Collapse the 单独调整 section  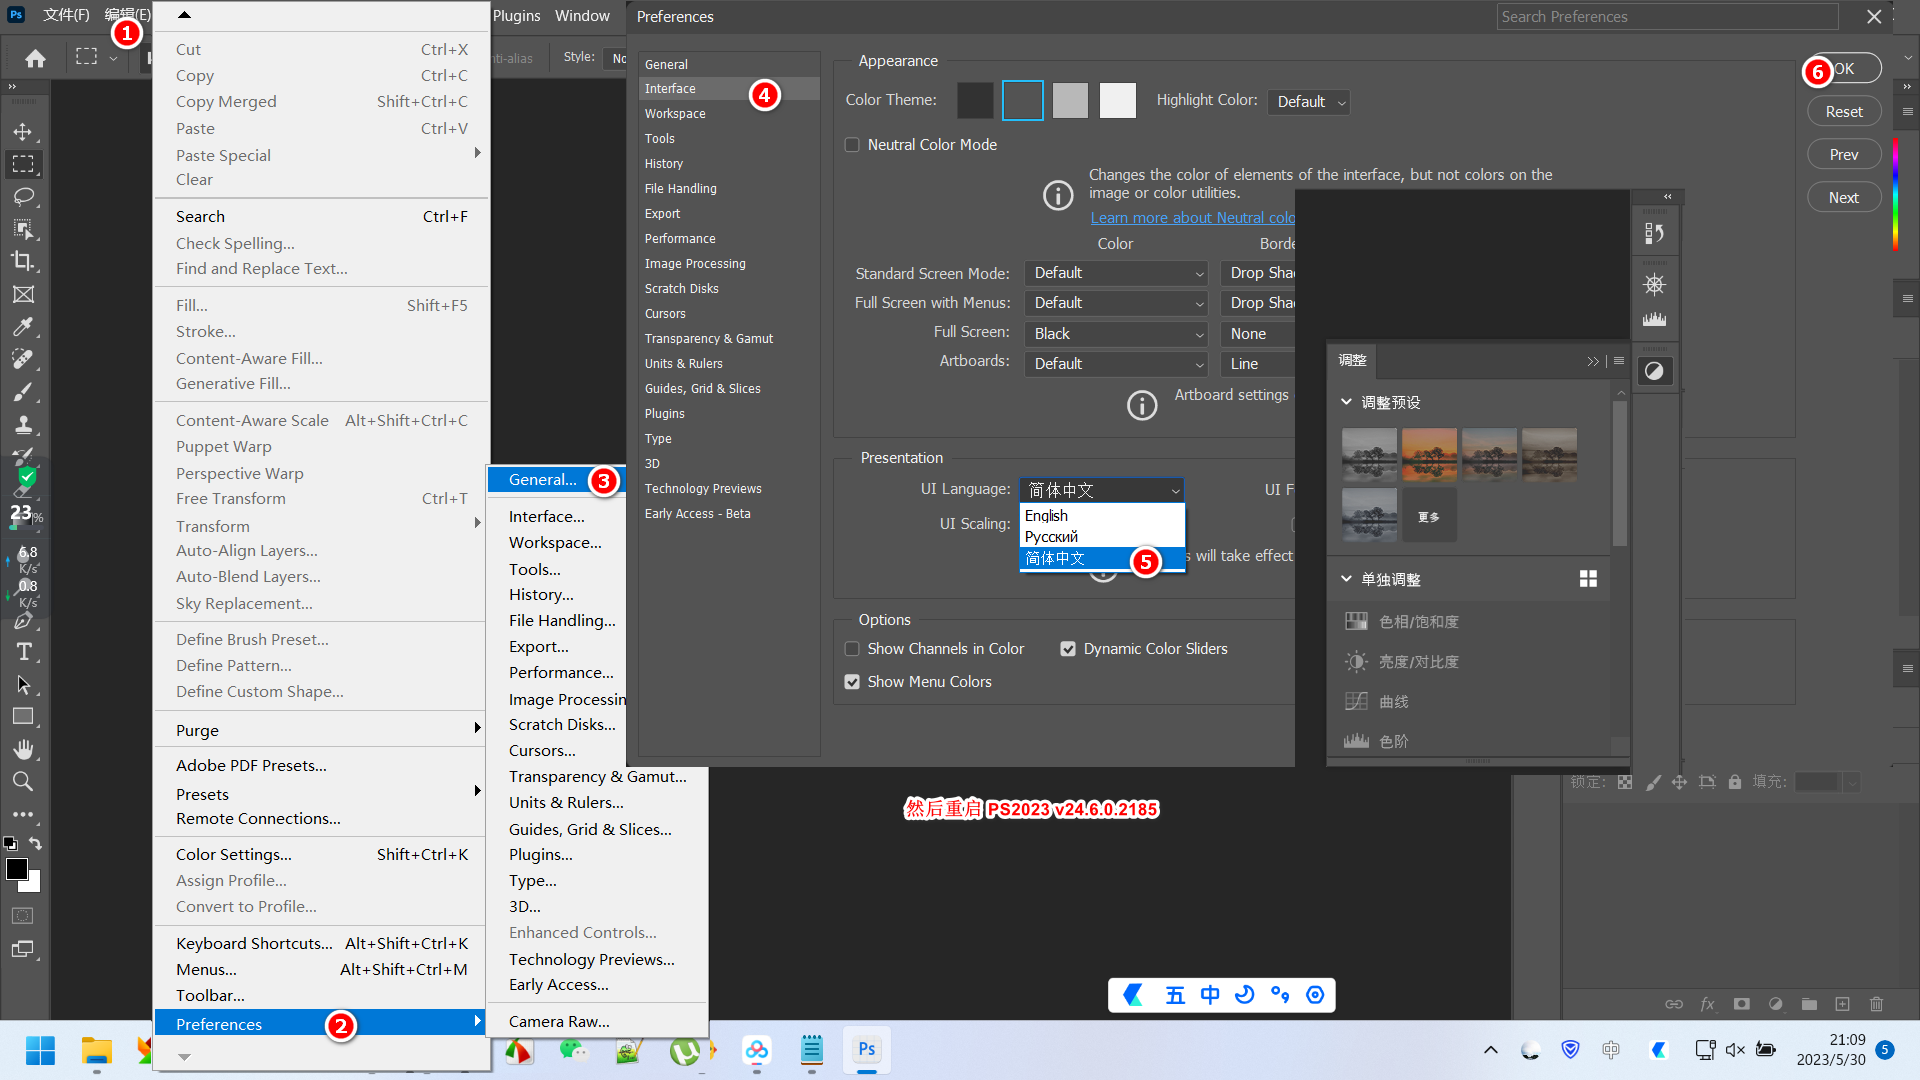1347,579
